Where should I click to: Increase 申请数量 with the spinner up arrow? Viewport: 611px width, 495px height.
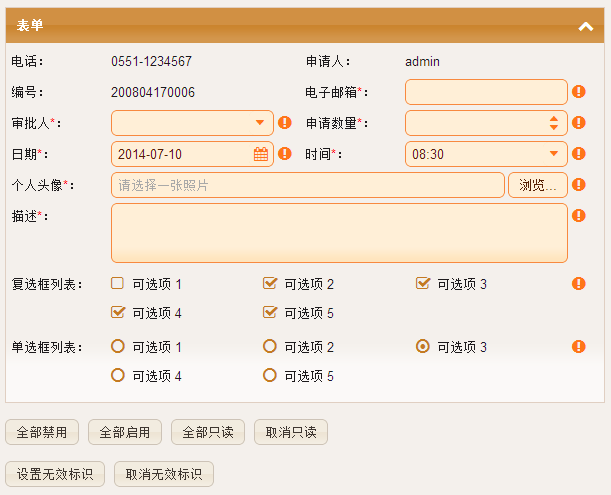pyautogui.click(x=554, y=118)
